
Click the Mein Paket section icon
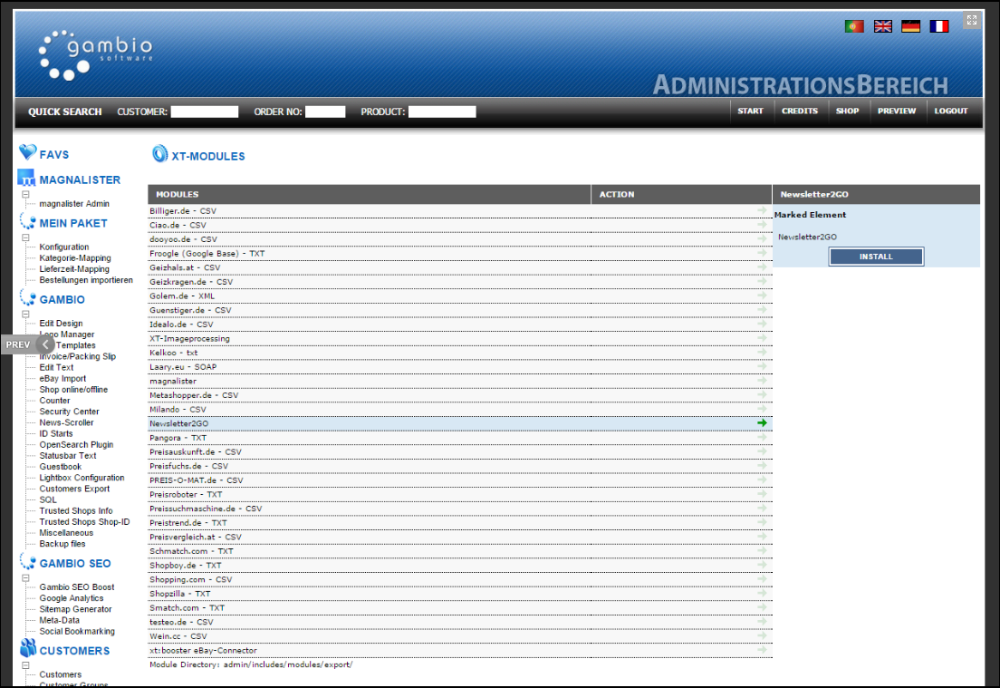tap(27, 221)
